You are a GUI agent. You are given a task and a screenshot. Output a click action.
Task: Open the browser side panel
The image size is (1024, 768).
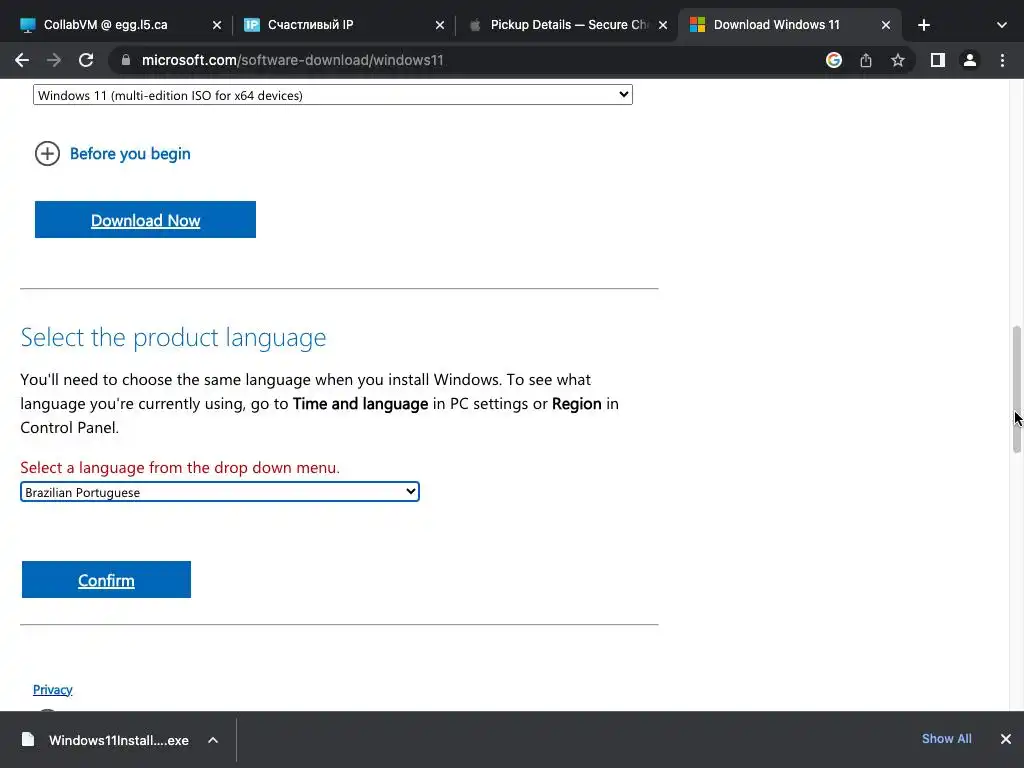(938, 60)
